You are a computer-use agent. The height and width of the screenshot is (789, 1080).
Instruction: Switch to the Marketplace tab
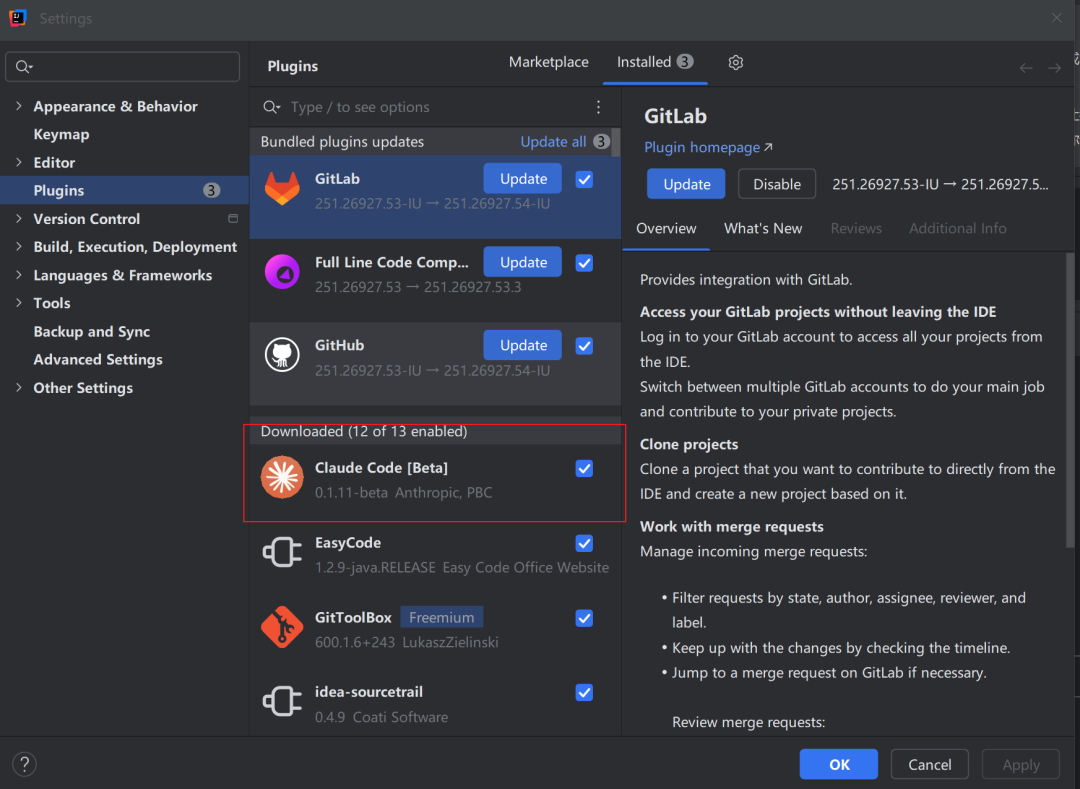click(x=548, y=62)
